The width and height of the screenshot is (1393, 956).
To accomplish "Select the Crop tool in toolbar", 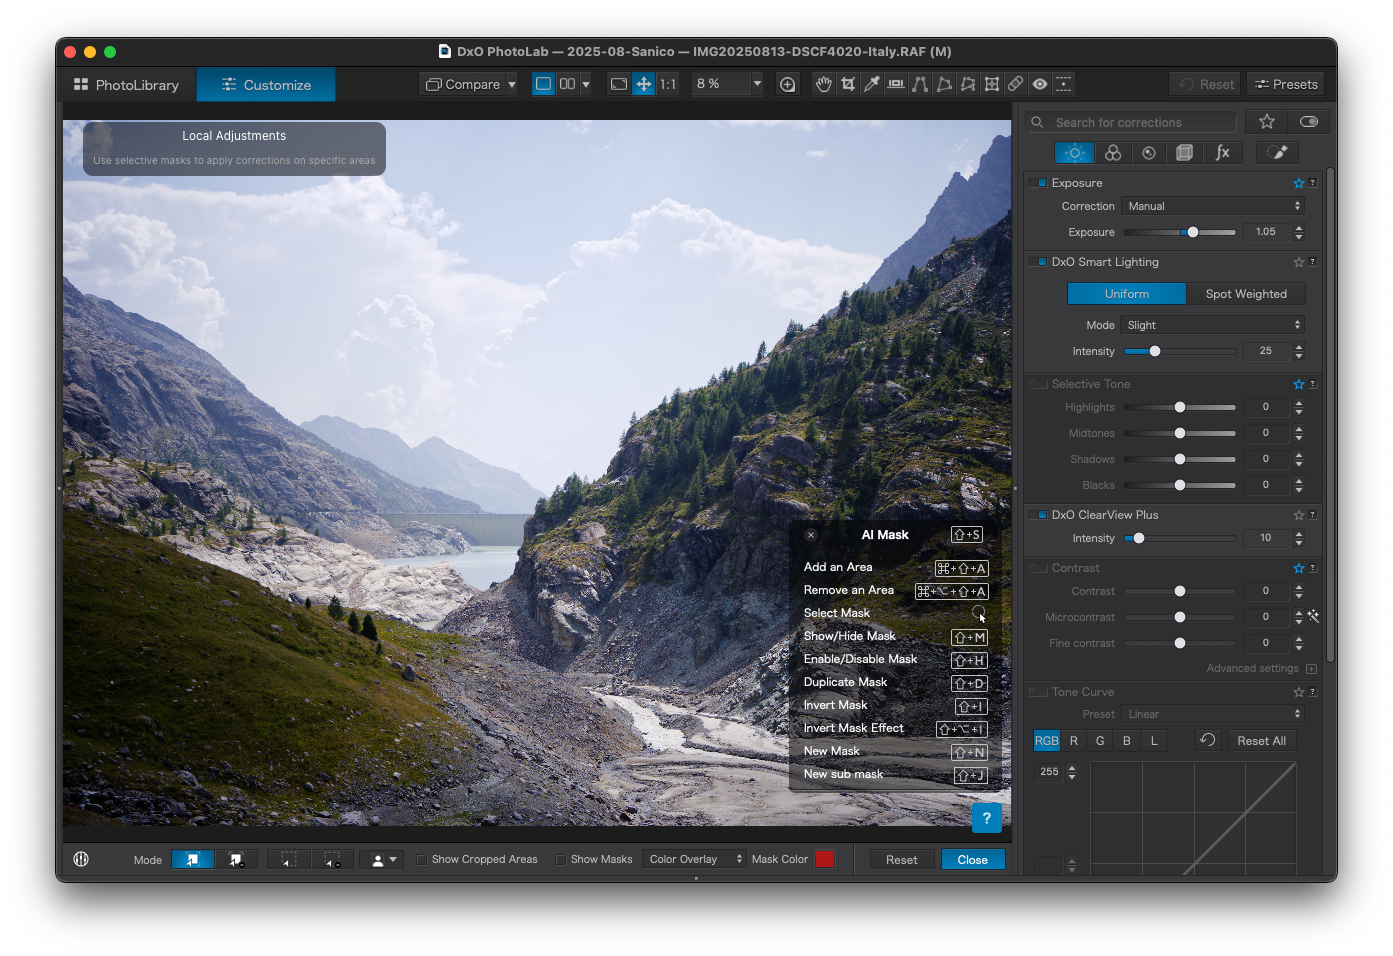I will [x=848, y=84].
